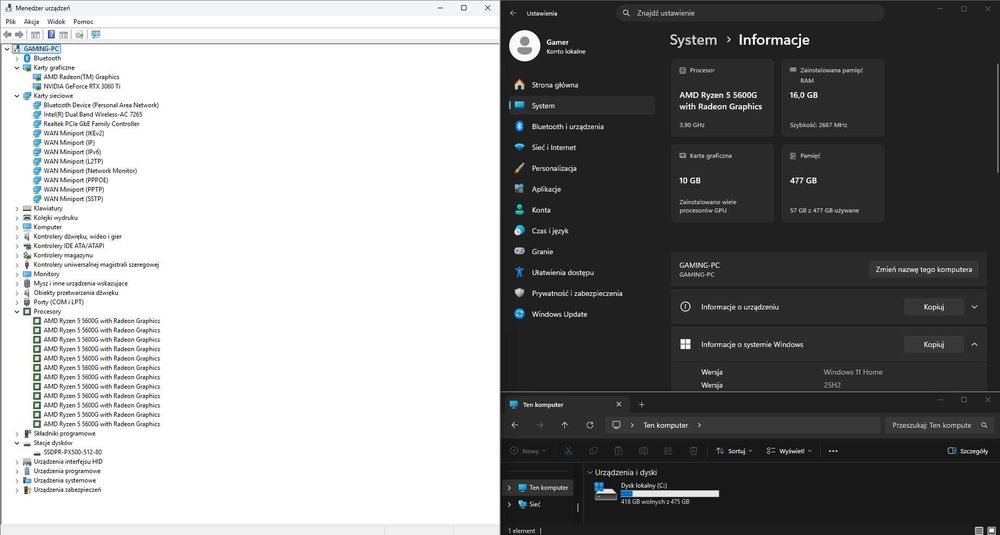Click Zmień nazwę tego komputera button
1000x535 pixels.
(x=923, y=269)
